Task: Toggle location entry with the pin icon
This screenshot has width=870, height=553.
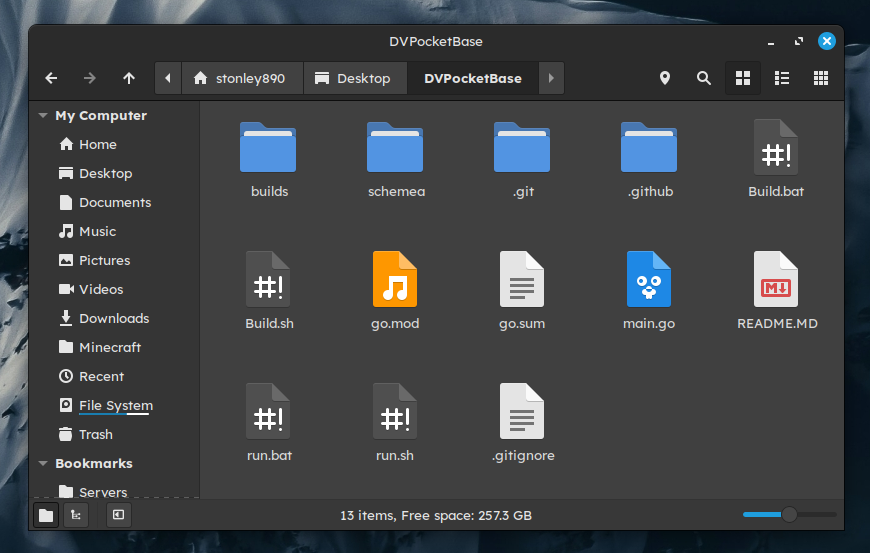Action: 665,78
